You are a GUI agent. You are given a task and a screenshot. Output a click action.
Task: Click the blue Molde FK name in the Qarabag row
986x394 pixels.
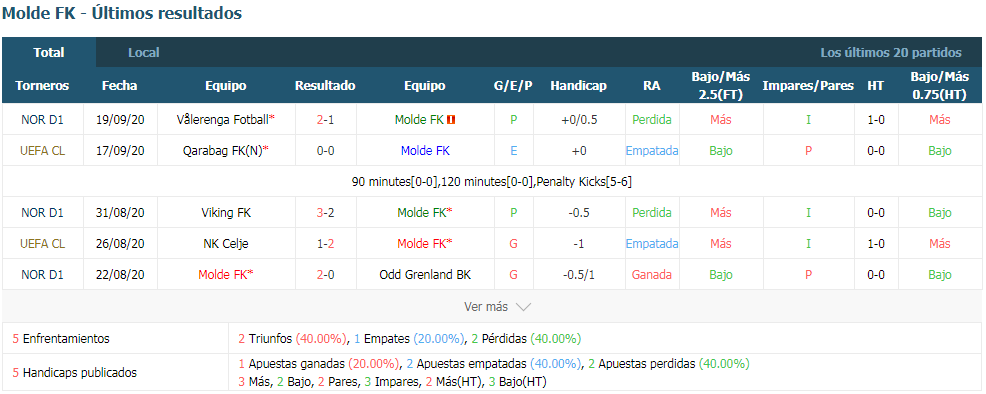(x=425, y=151)
